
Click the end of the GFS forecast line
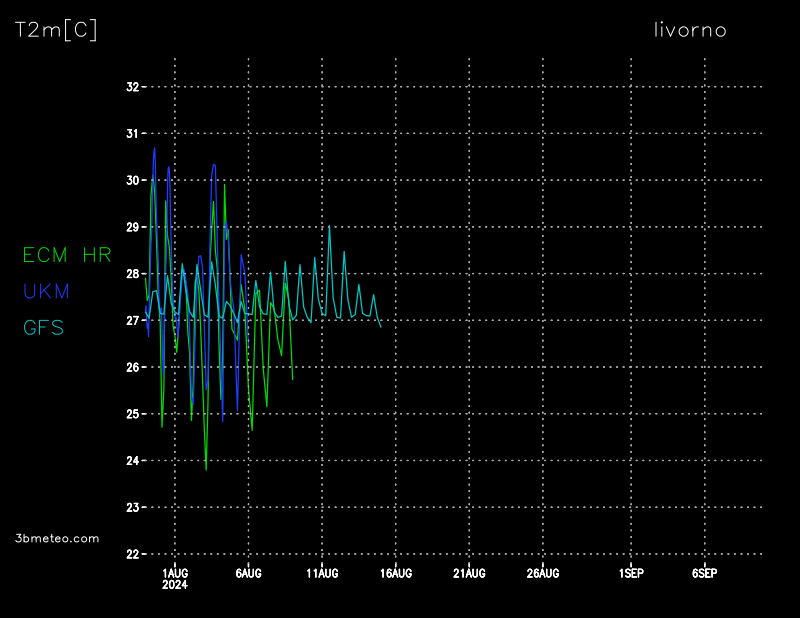tap(380, 326)
